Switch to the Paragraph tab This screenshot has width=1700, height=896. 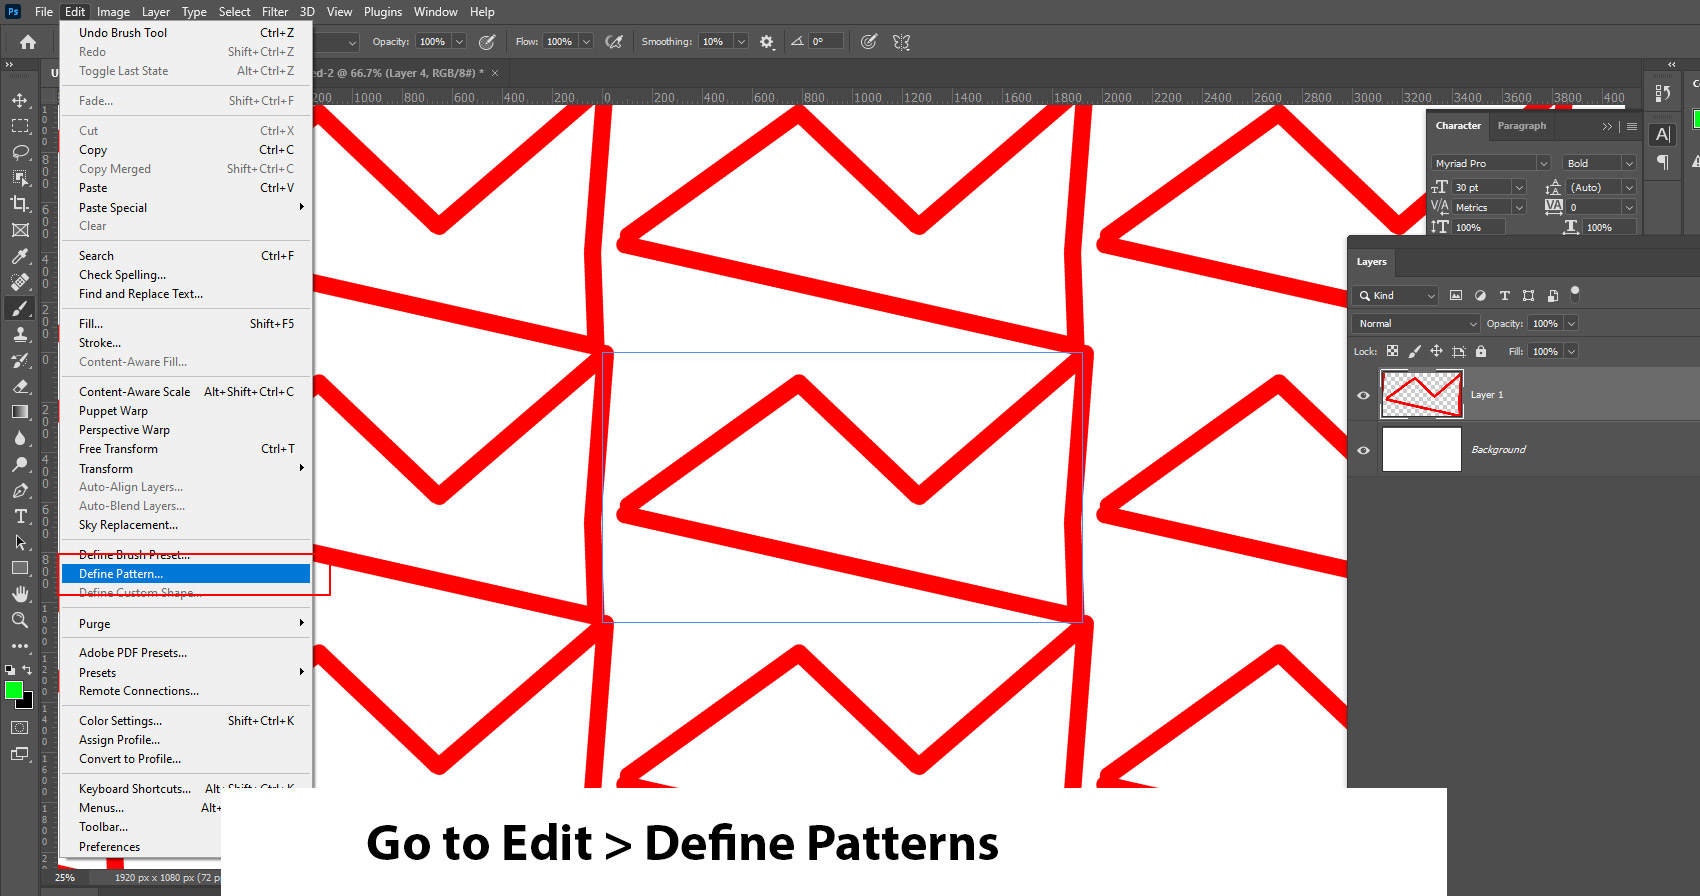pos(1521,126)
